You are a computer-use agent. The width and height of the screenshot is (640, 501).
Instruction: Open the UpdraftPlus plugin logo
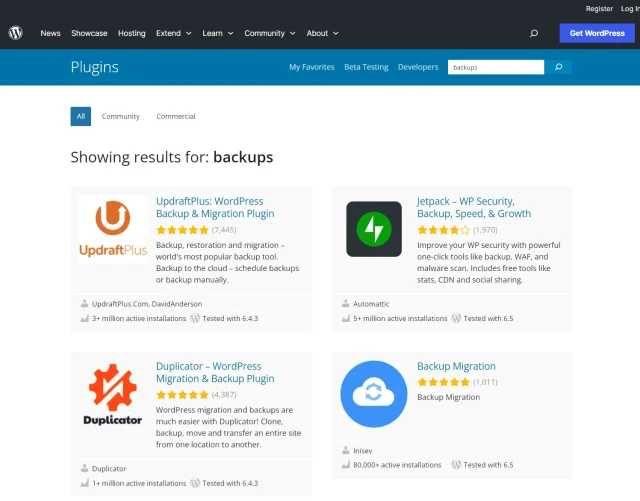pyautogui.click(x=113, y=228)
